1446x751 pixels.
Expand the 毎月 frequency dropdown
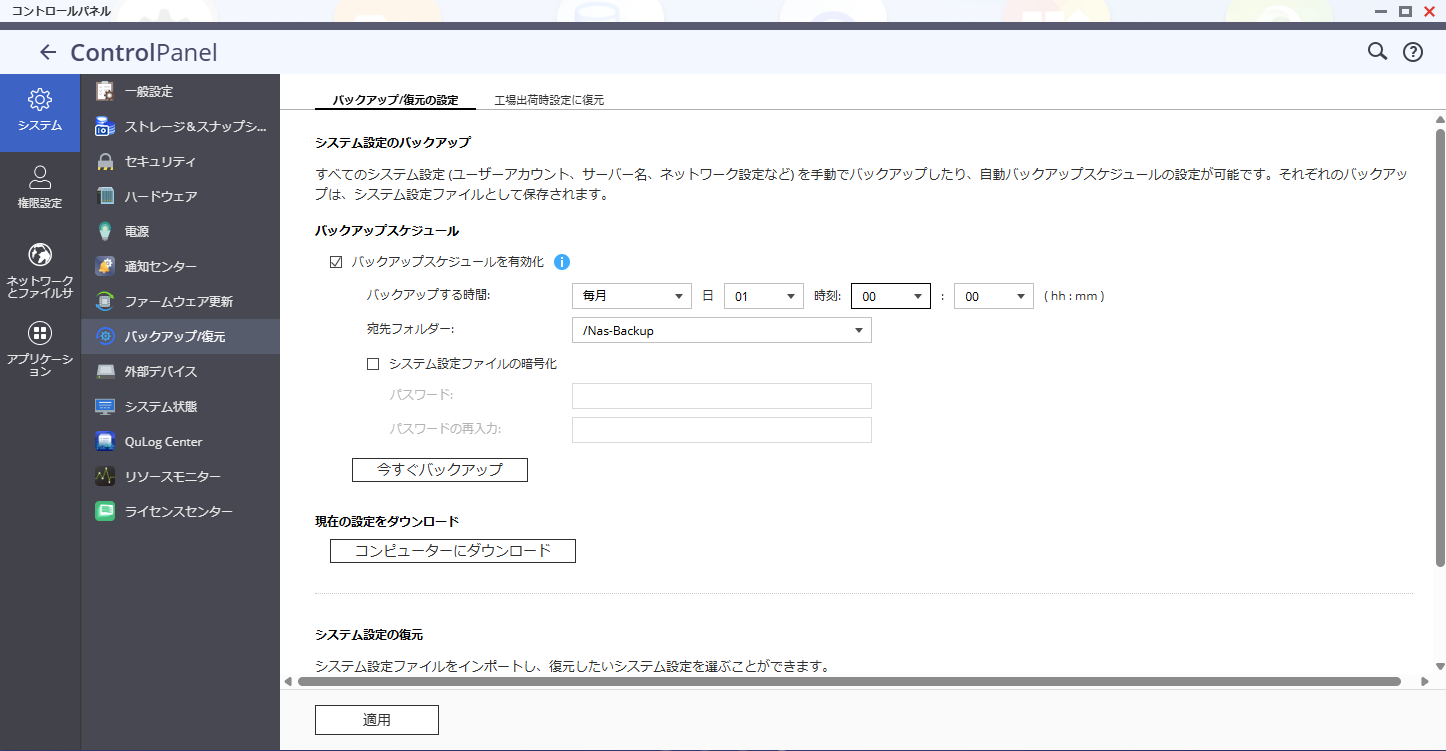point(631,297)
